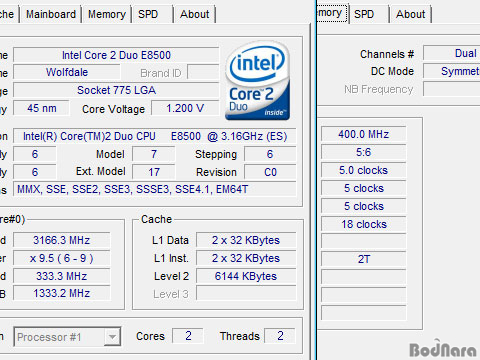Viewport: 480px width, 360px height.
Task: Click the BodNara watermark logo
Action: coord(443,349)
